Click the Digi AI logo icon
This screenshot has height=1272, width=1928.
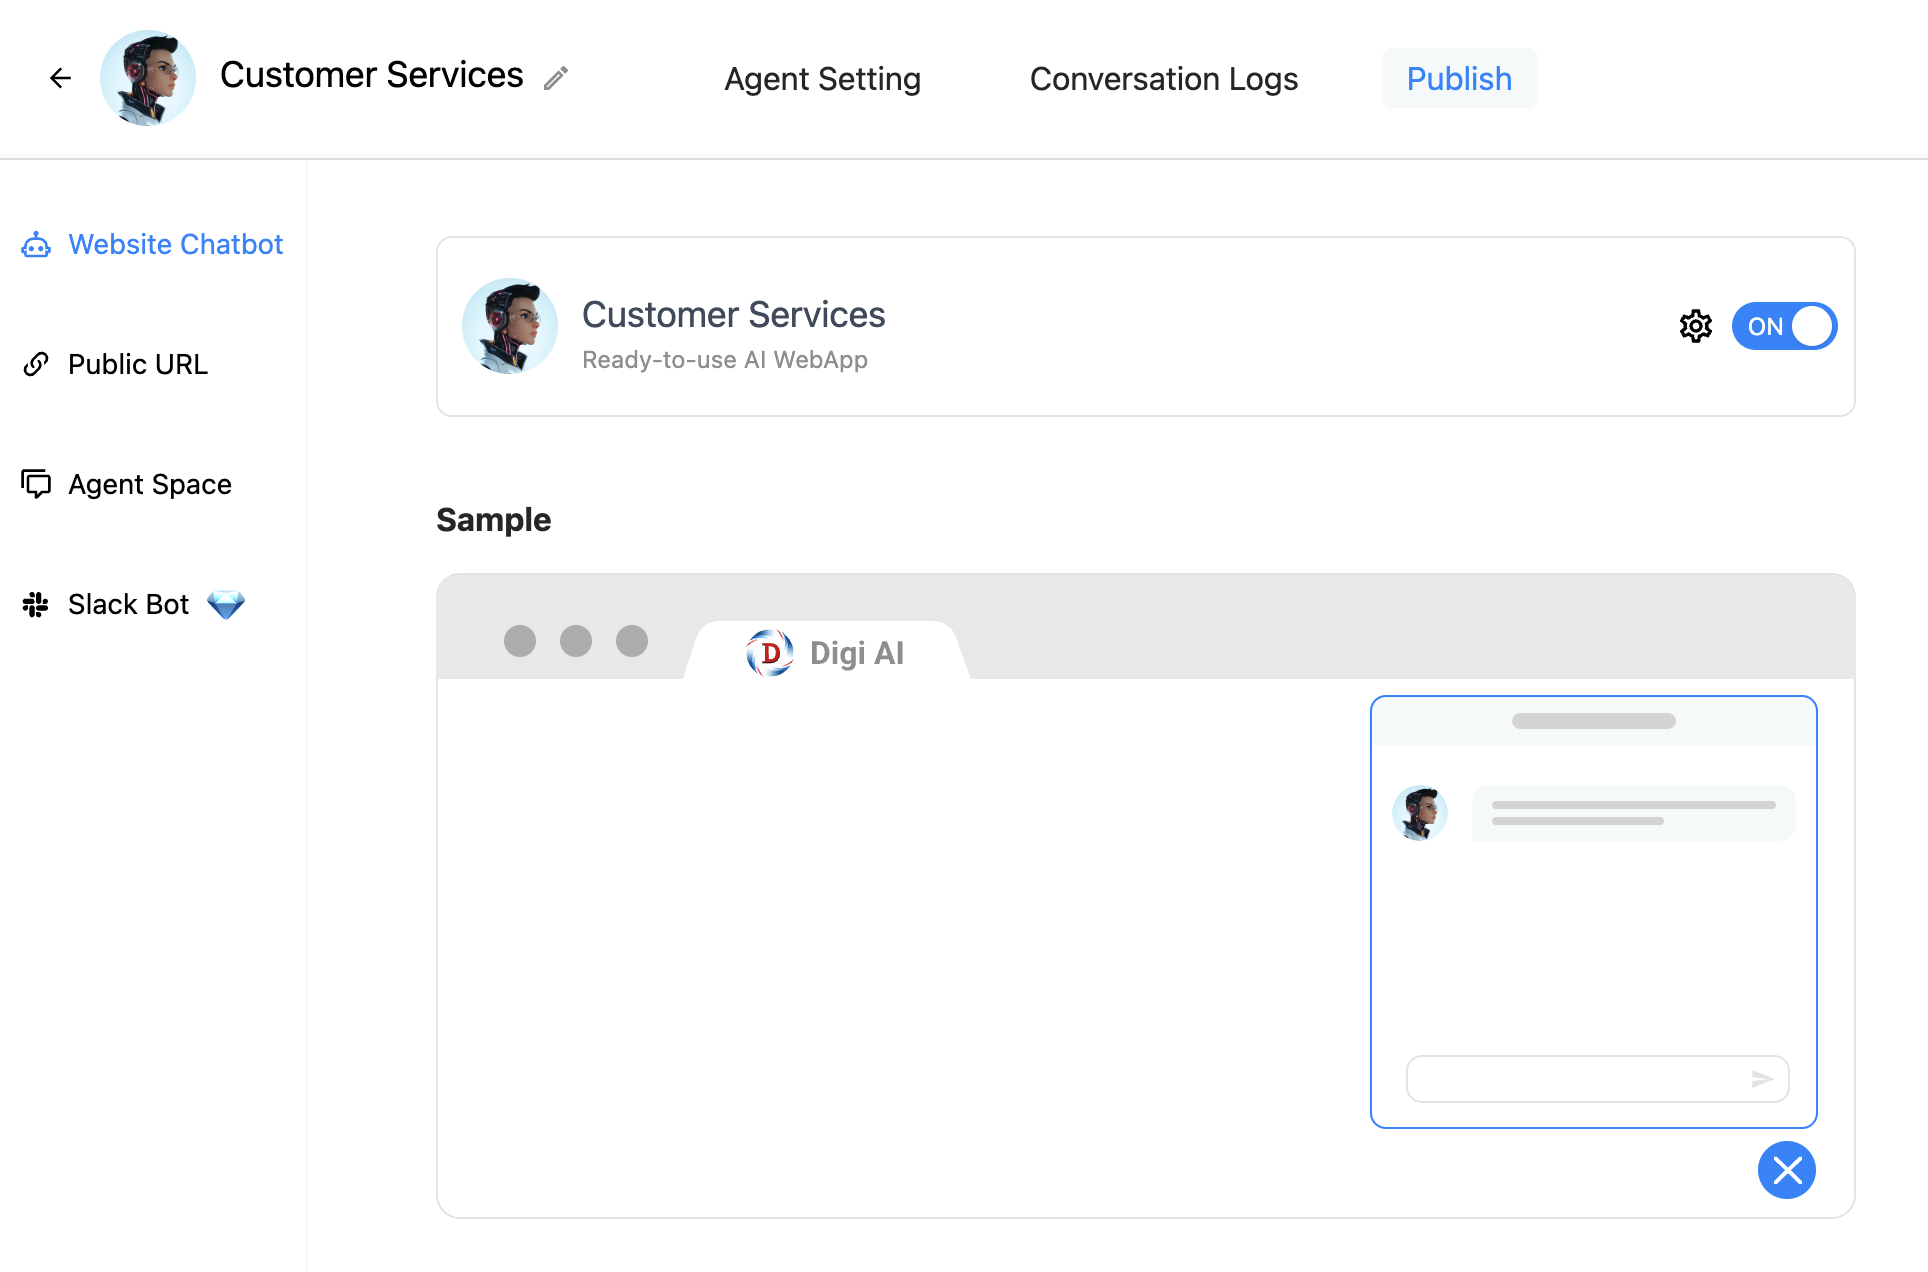770,653
